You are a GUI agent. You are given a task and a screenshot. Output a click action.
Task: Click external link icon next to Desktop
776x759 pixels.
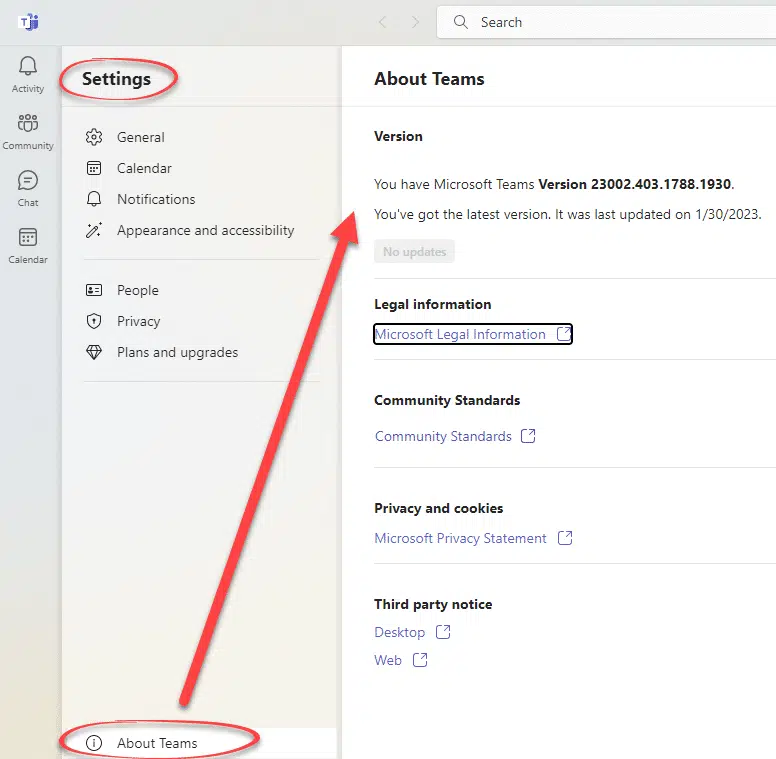tap(443, 632)
